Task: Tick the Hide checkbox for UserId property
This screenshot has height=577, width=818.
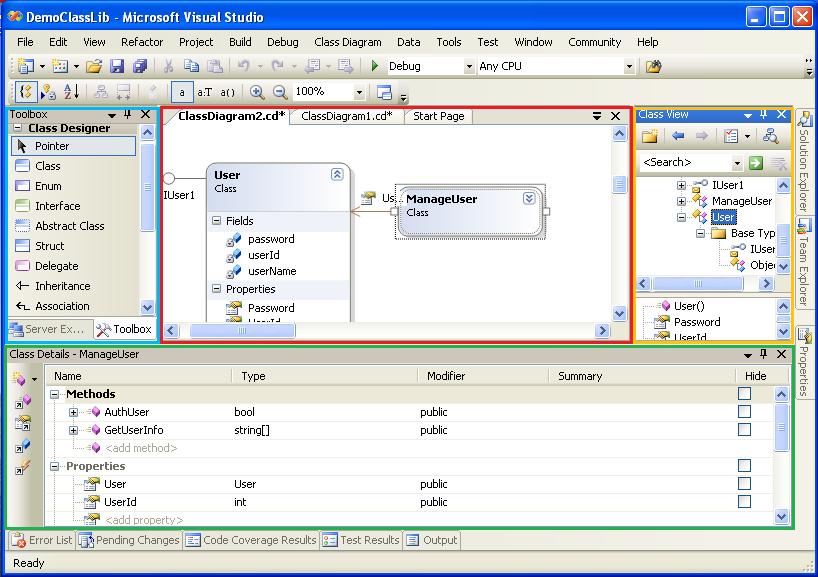Action: click(744, 502)
